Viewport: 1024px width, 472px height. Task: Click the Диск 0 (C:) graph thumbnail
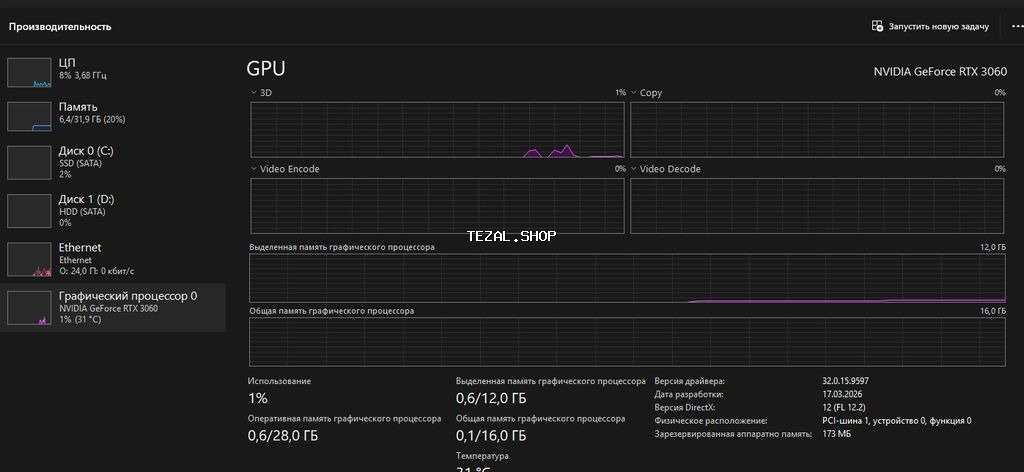pos(29,162)
